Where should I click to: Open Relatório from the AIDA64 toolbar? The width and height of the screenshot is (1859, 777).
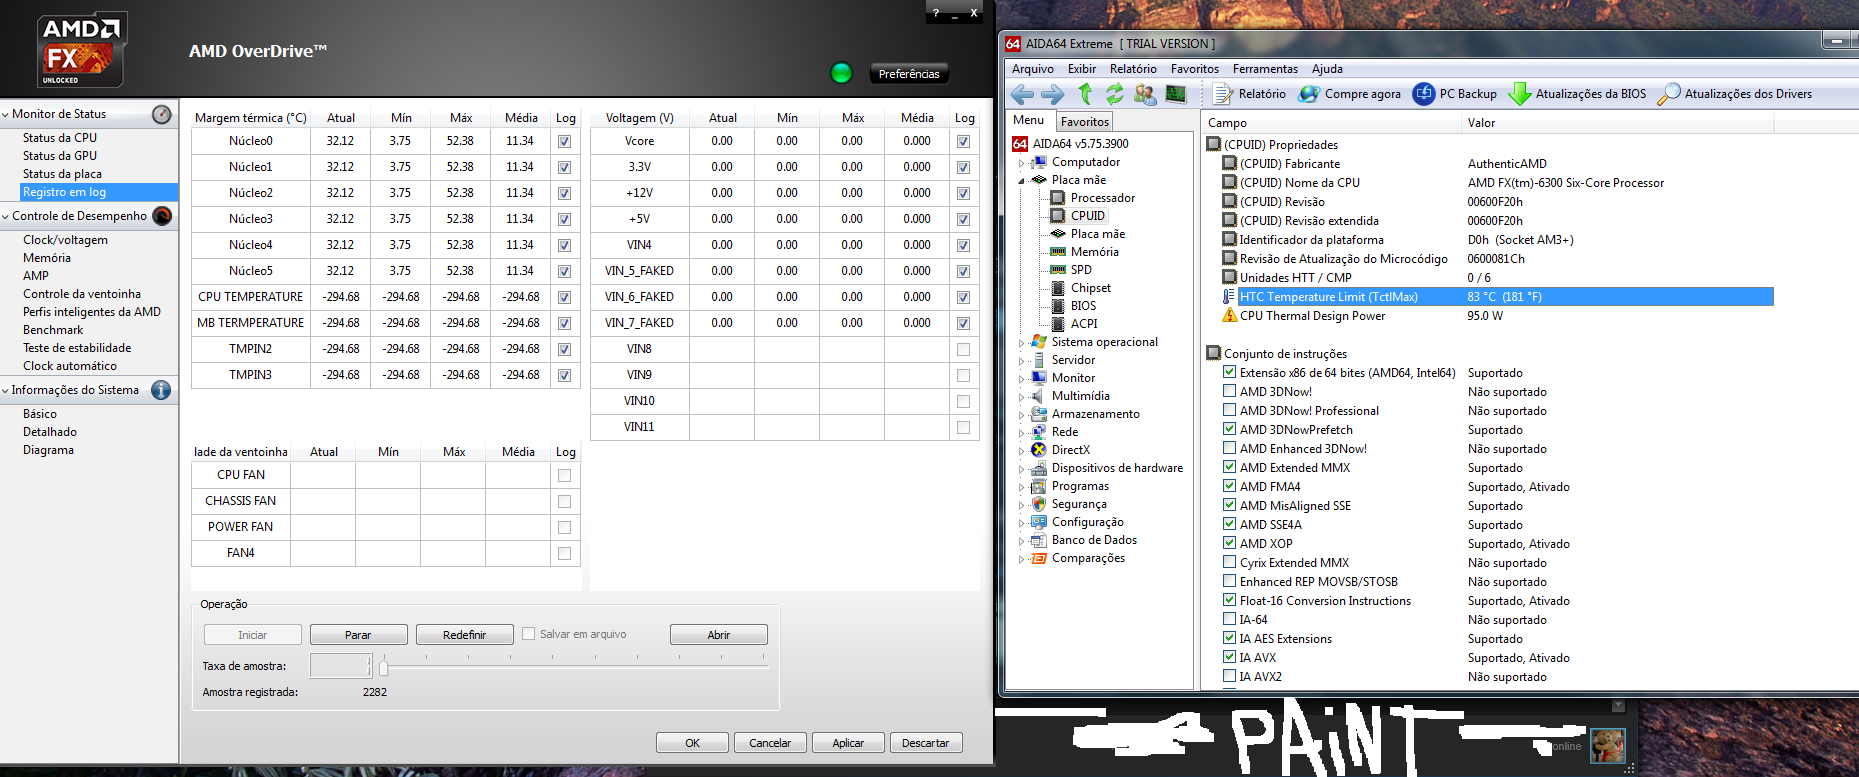click(x=1249, y=94)
